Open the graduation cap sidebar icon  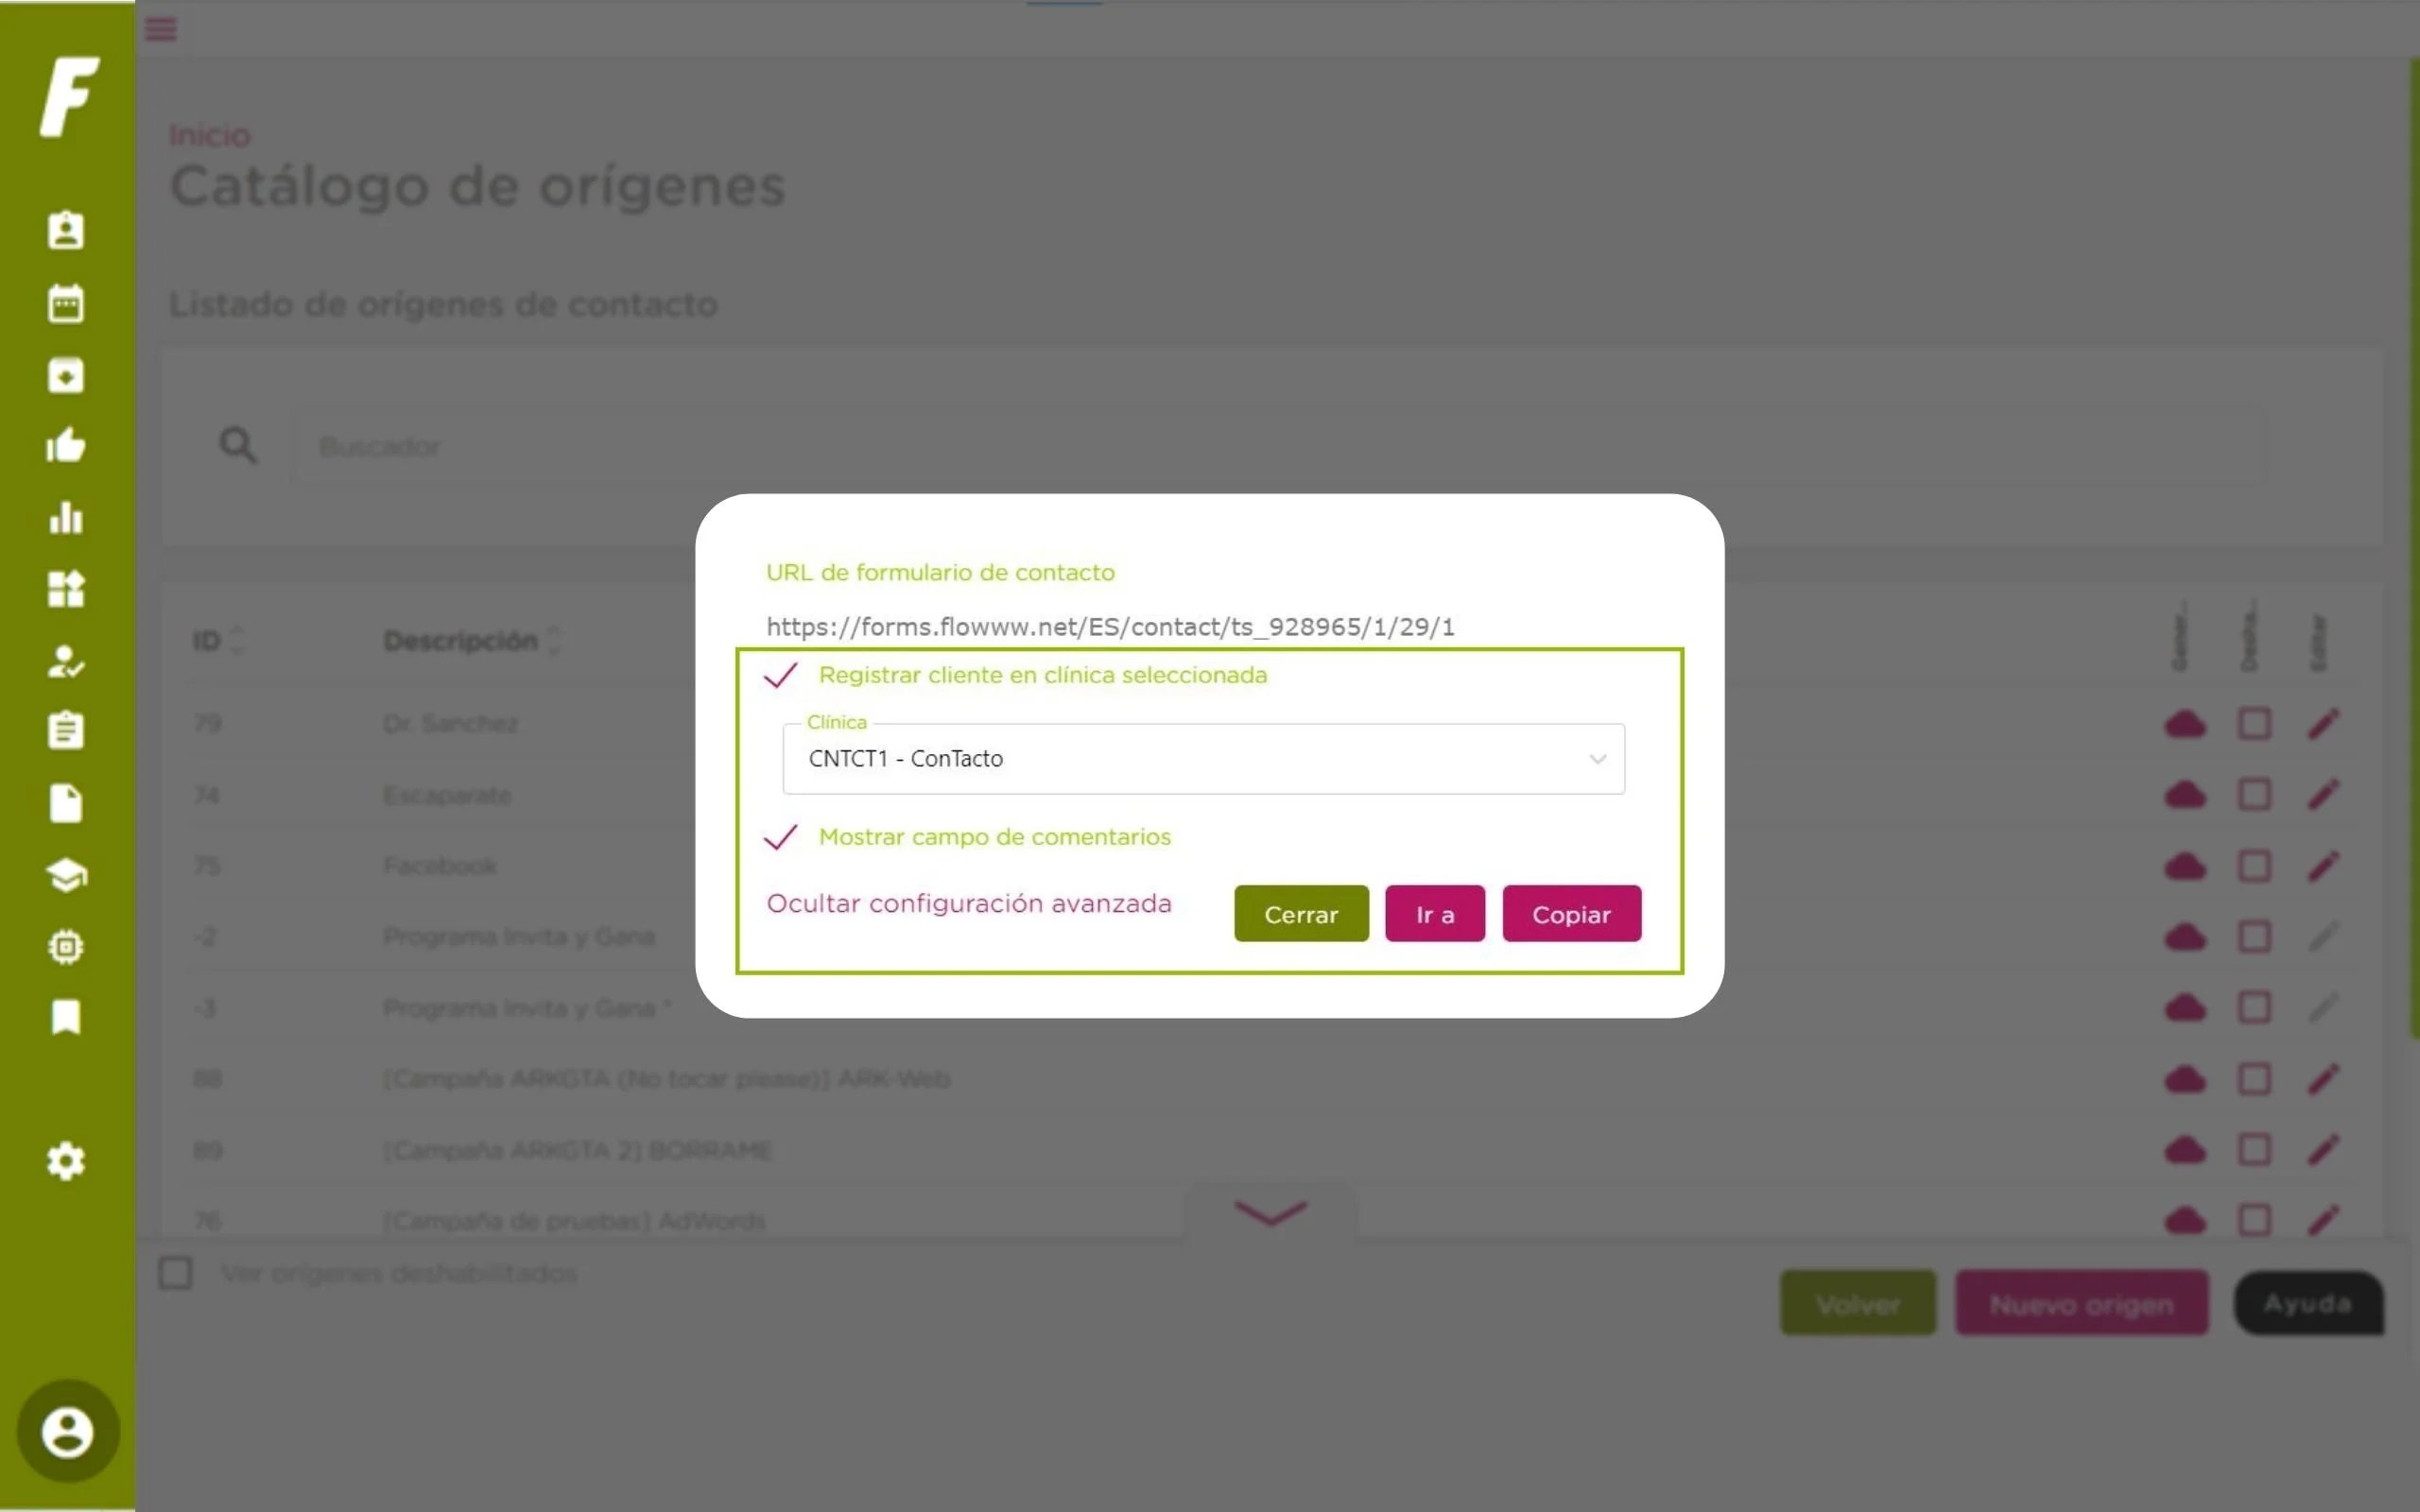pos(66,875)
